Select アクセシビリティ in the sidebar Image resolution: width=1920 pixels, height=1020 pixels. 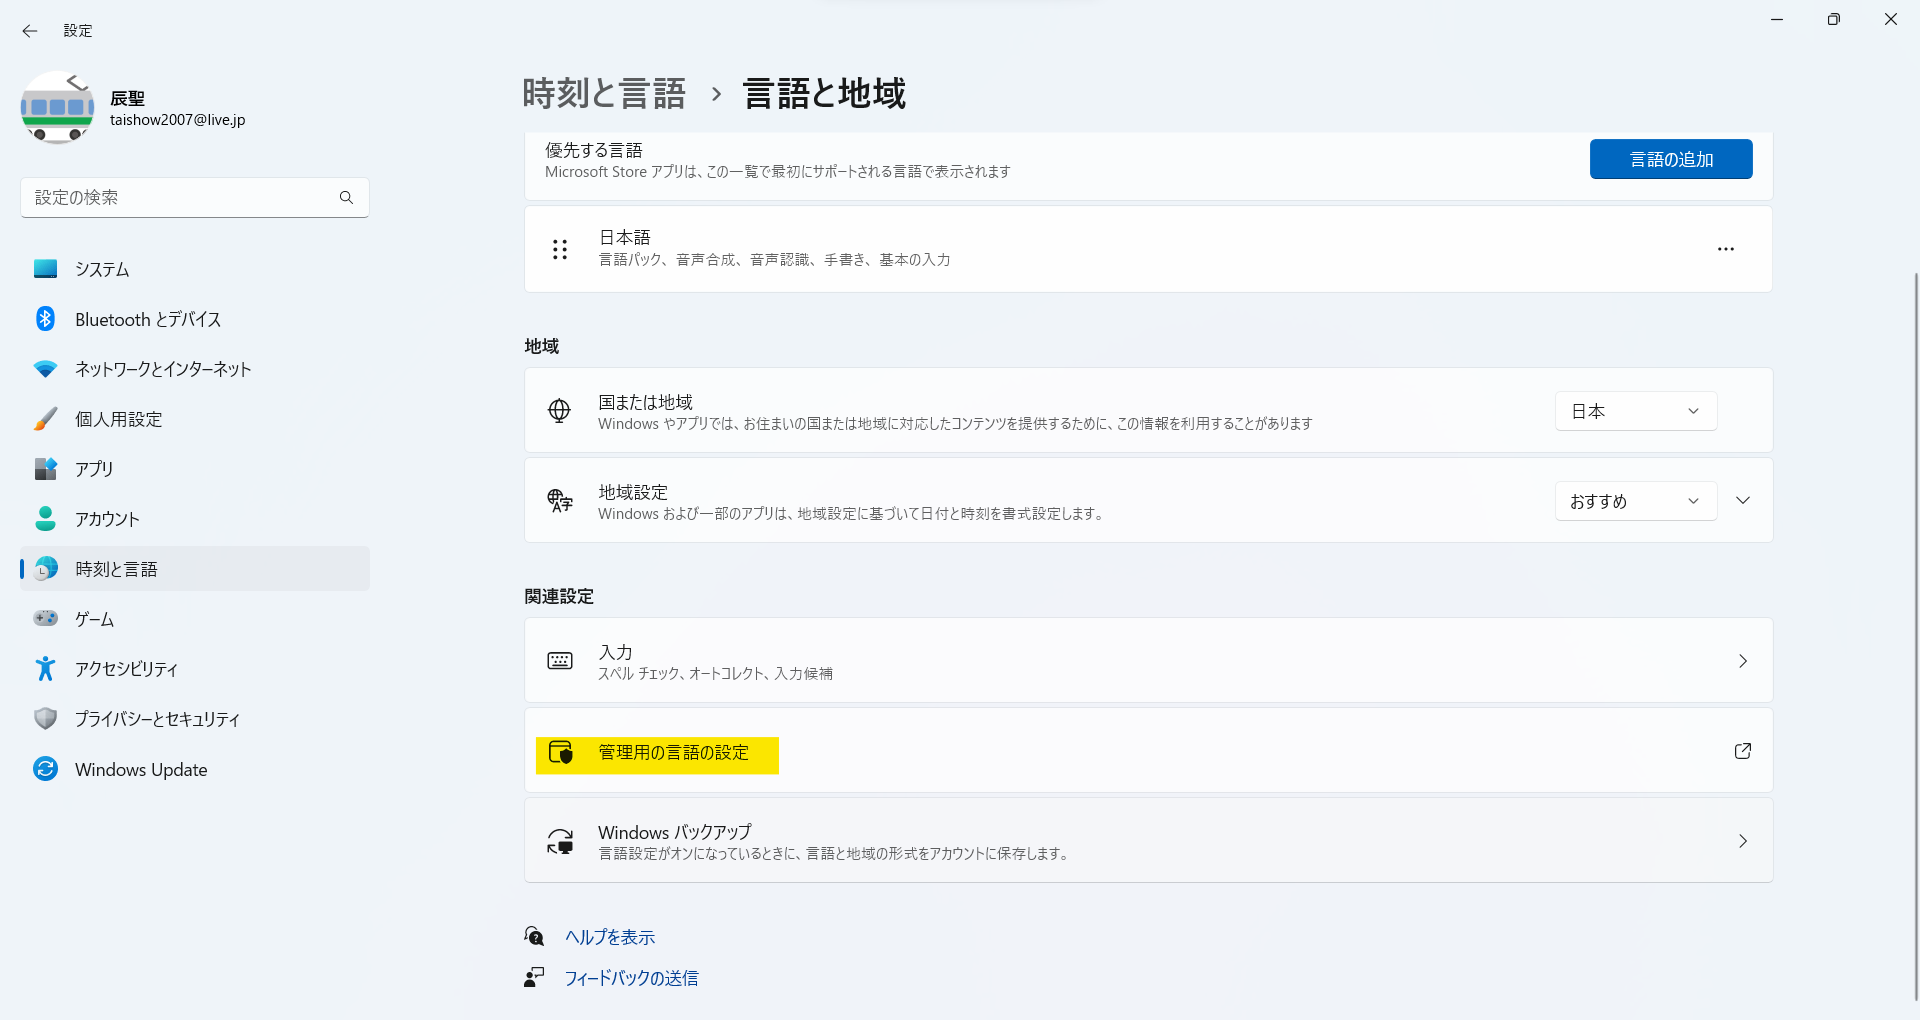click(x=195, y=669)
